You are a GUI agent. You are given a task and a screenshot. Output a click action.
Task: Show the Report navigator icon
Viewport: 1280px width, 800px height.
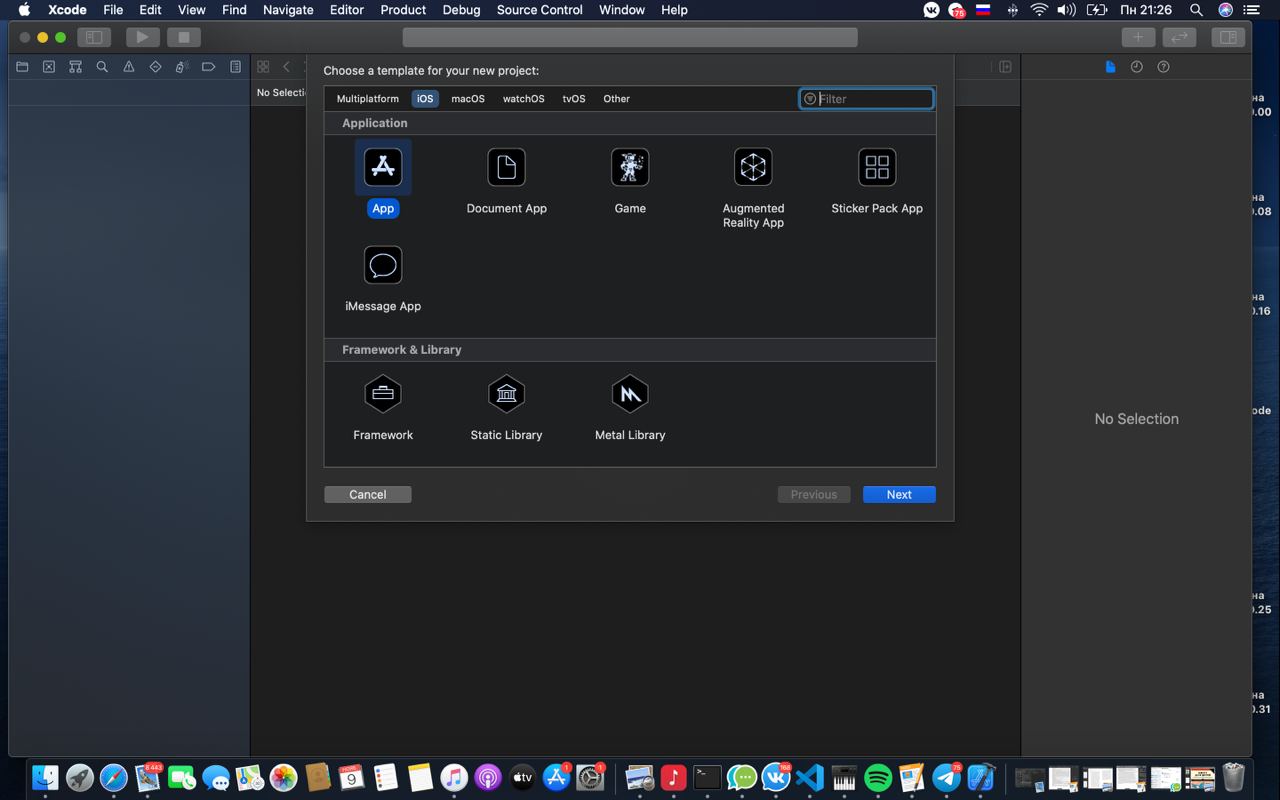[x=235, y=67]
